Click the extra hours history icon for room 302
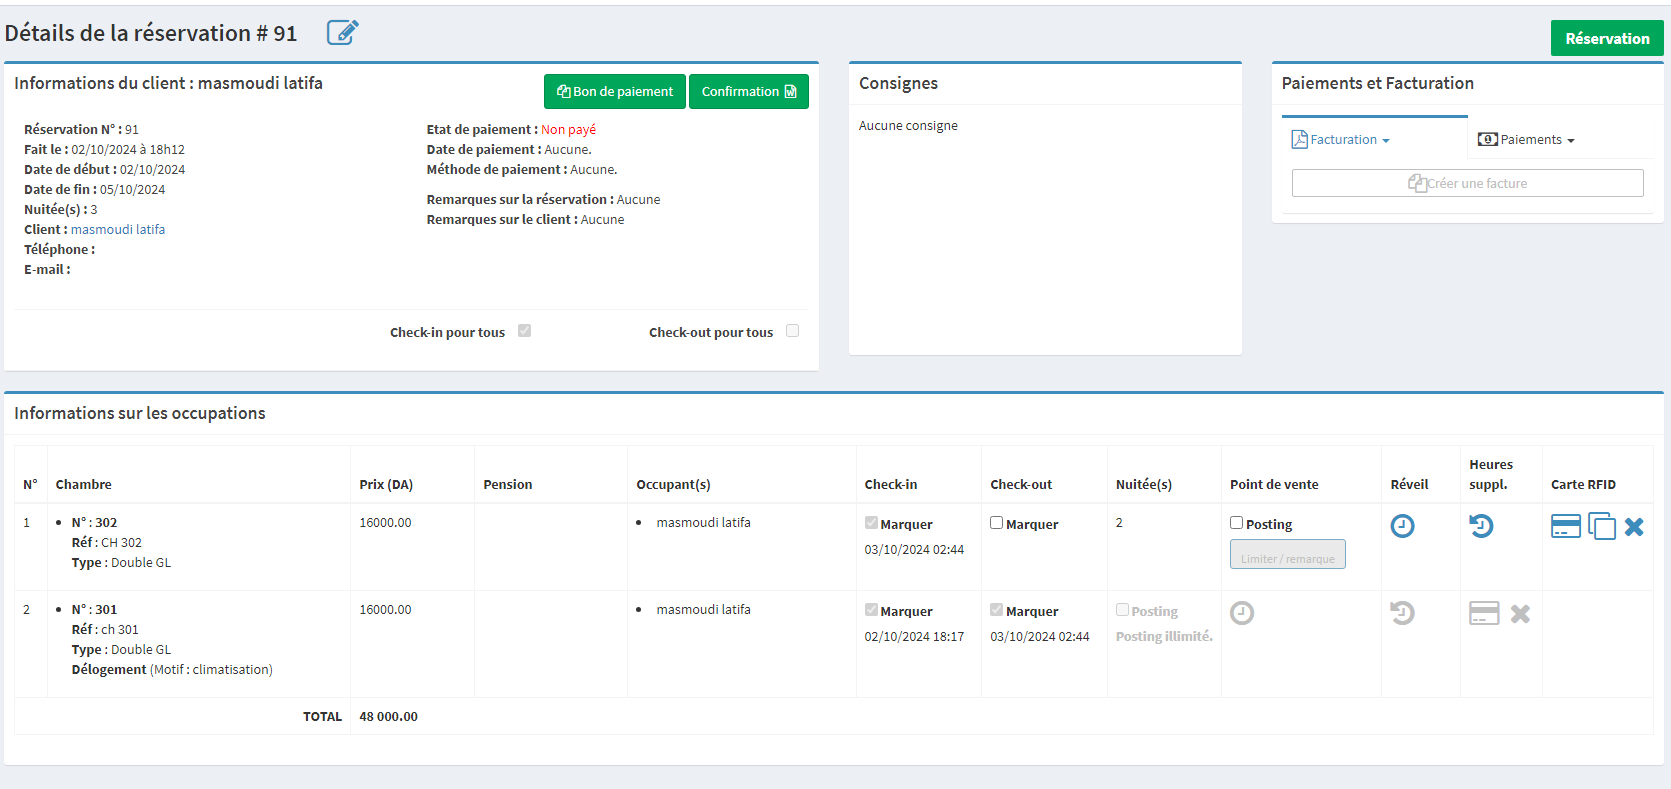Viewport: 1671px width, 789px height. click(x=1481, y=526)
